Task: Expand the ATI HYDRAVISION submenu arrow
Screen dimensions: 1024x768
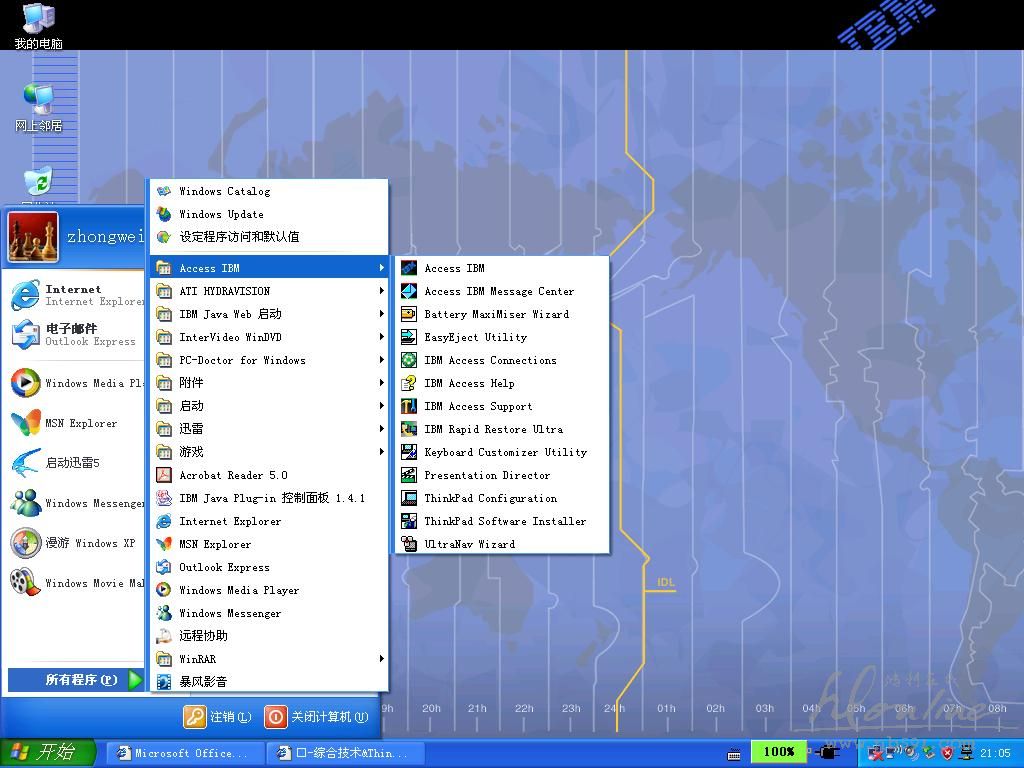Action: point(381,291)
